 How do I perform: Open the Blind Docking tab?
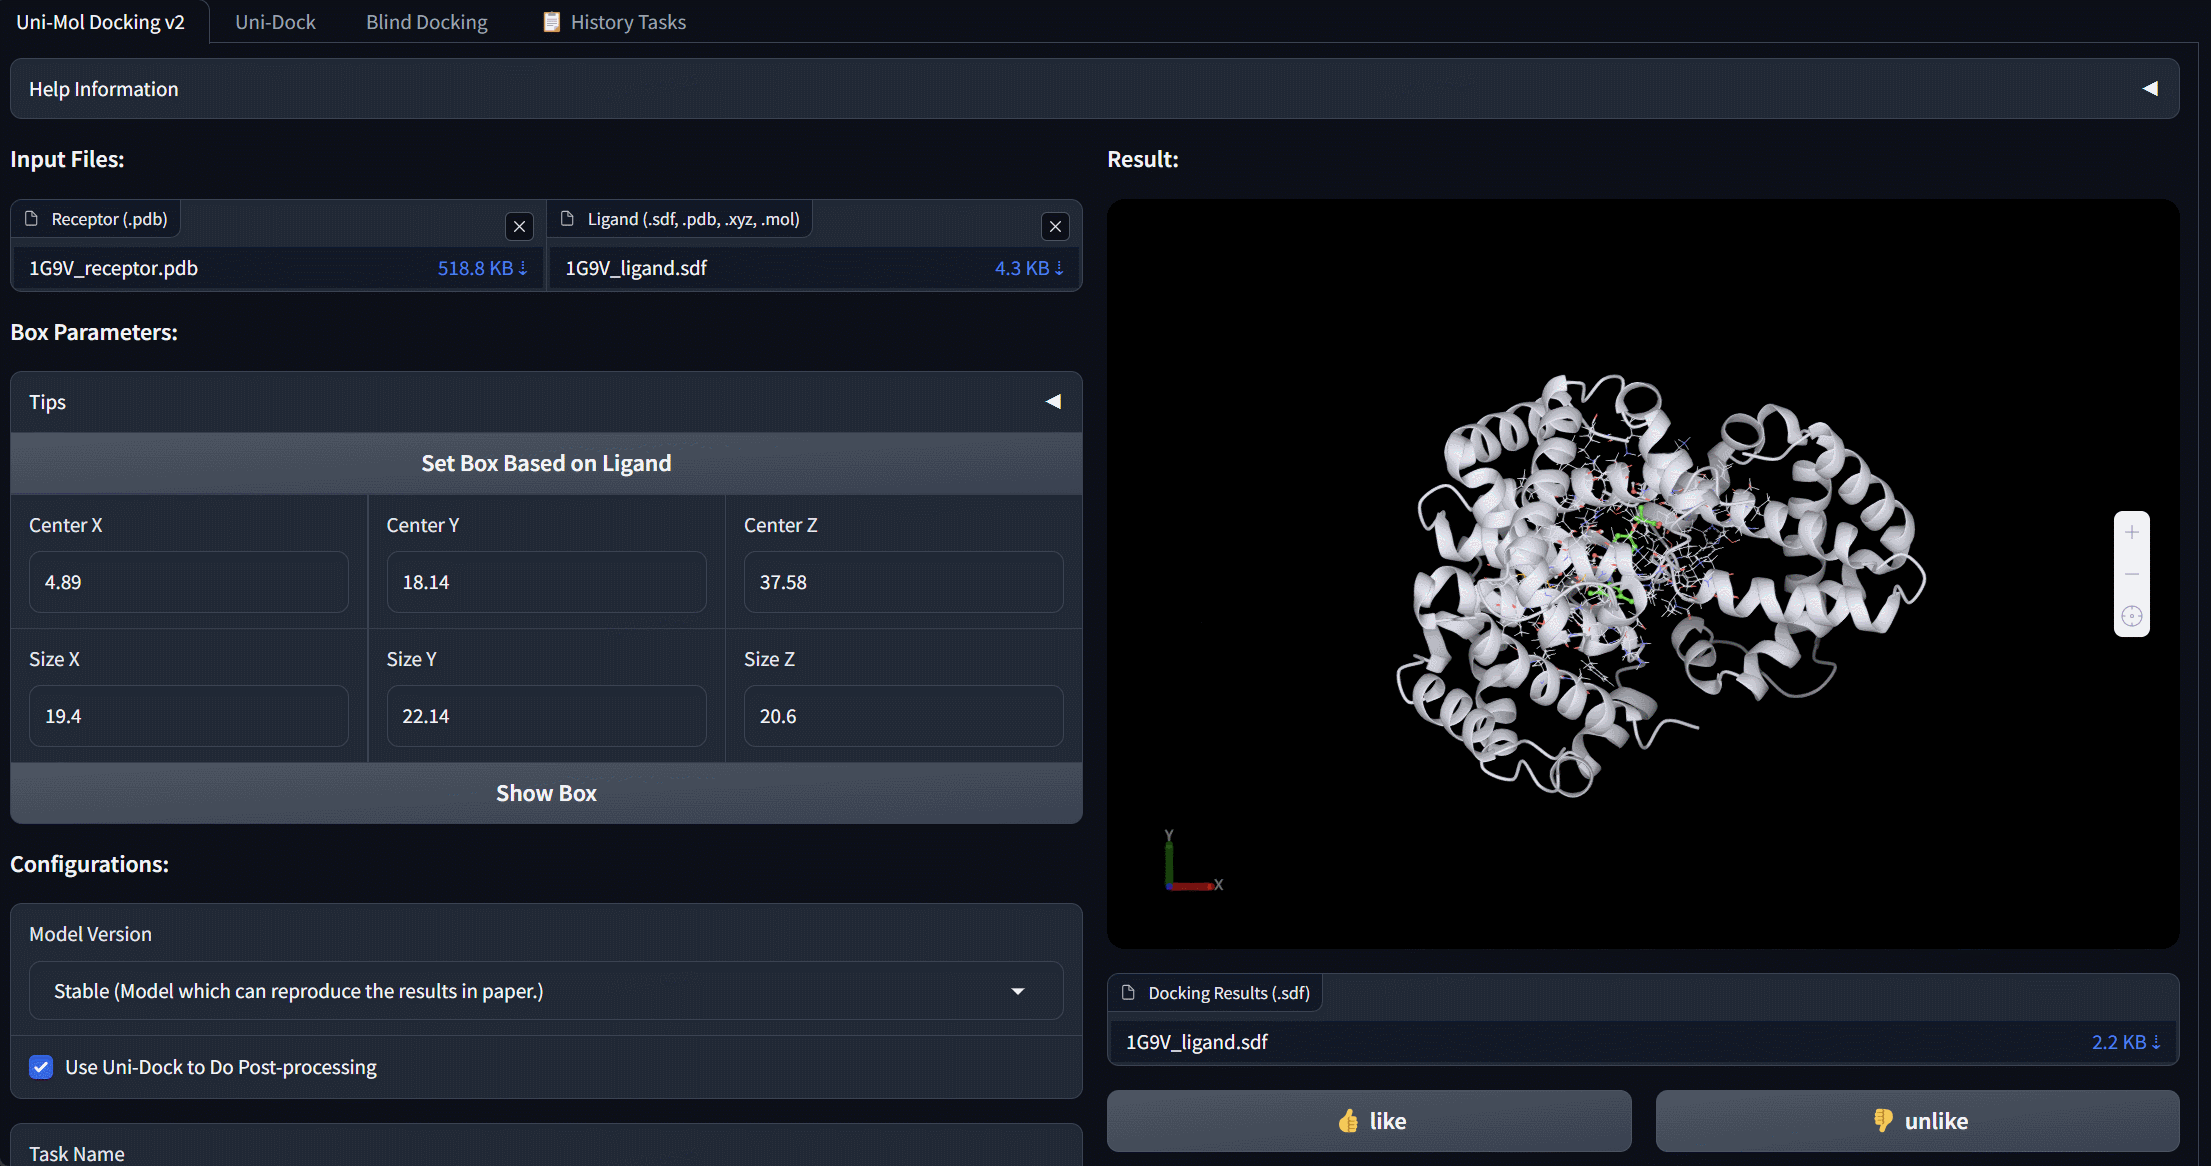coord(427,22)
